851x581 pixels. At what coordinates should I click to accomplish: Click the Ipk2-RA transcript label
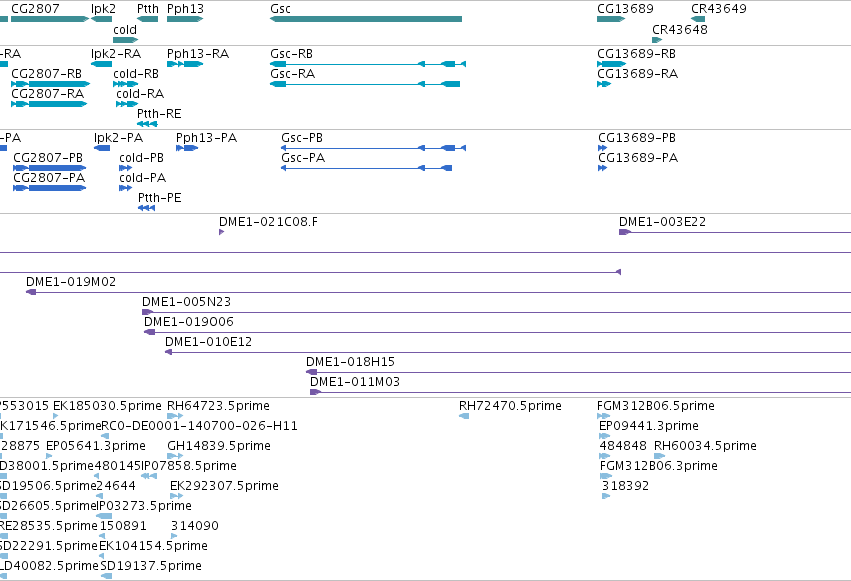point(116,54)
